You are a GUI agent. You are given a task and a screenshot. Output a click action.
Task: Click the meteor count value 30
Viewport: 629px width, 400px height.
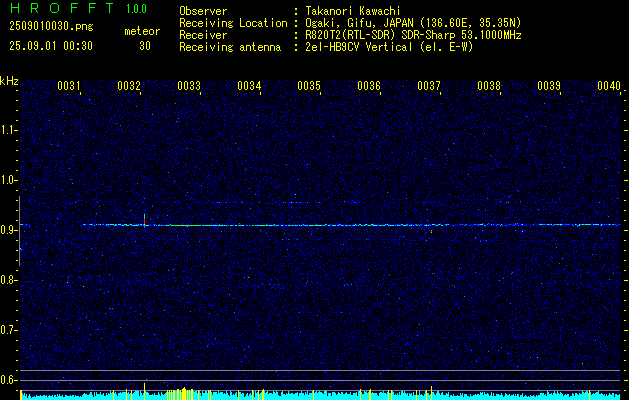(145, 46)
